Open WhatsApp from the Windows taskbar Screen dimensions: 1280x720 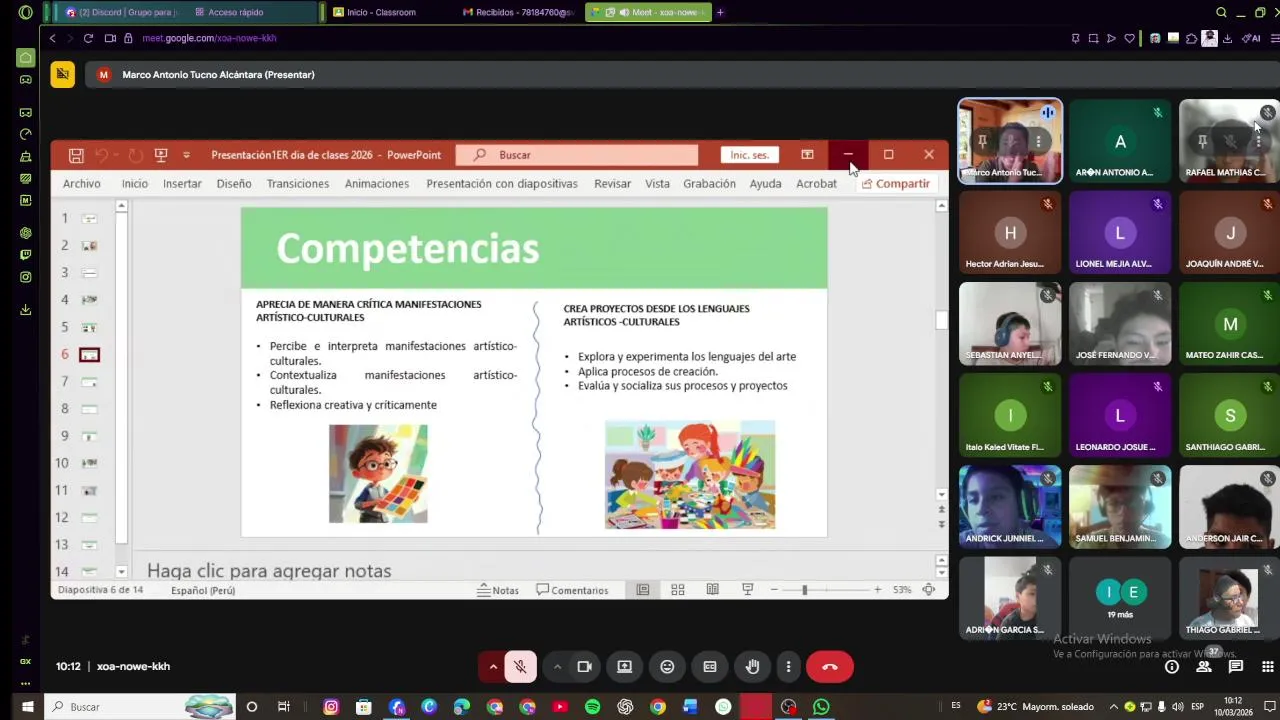[821, 707]
